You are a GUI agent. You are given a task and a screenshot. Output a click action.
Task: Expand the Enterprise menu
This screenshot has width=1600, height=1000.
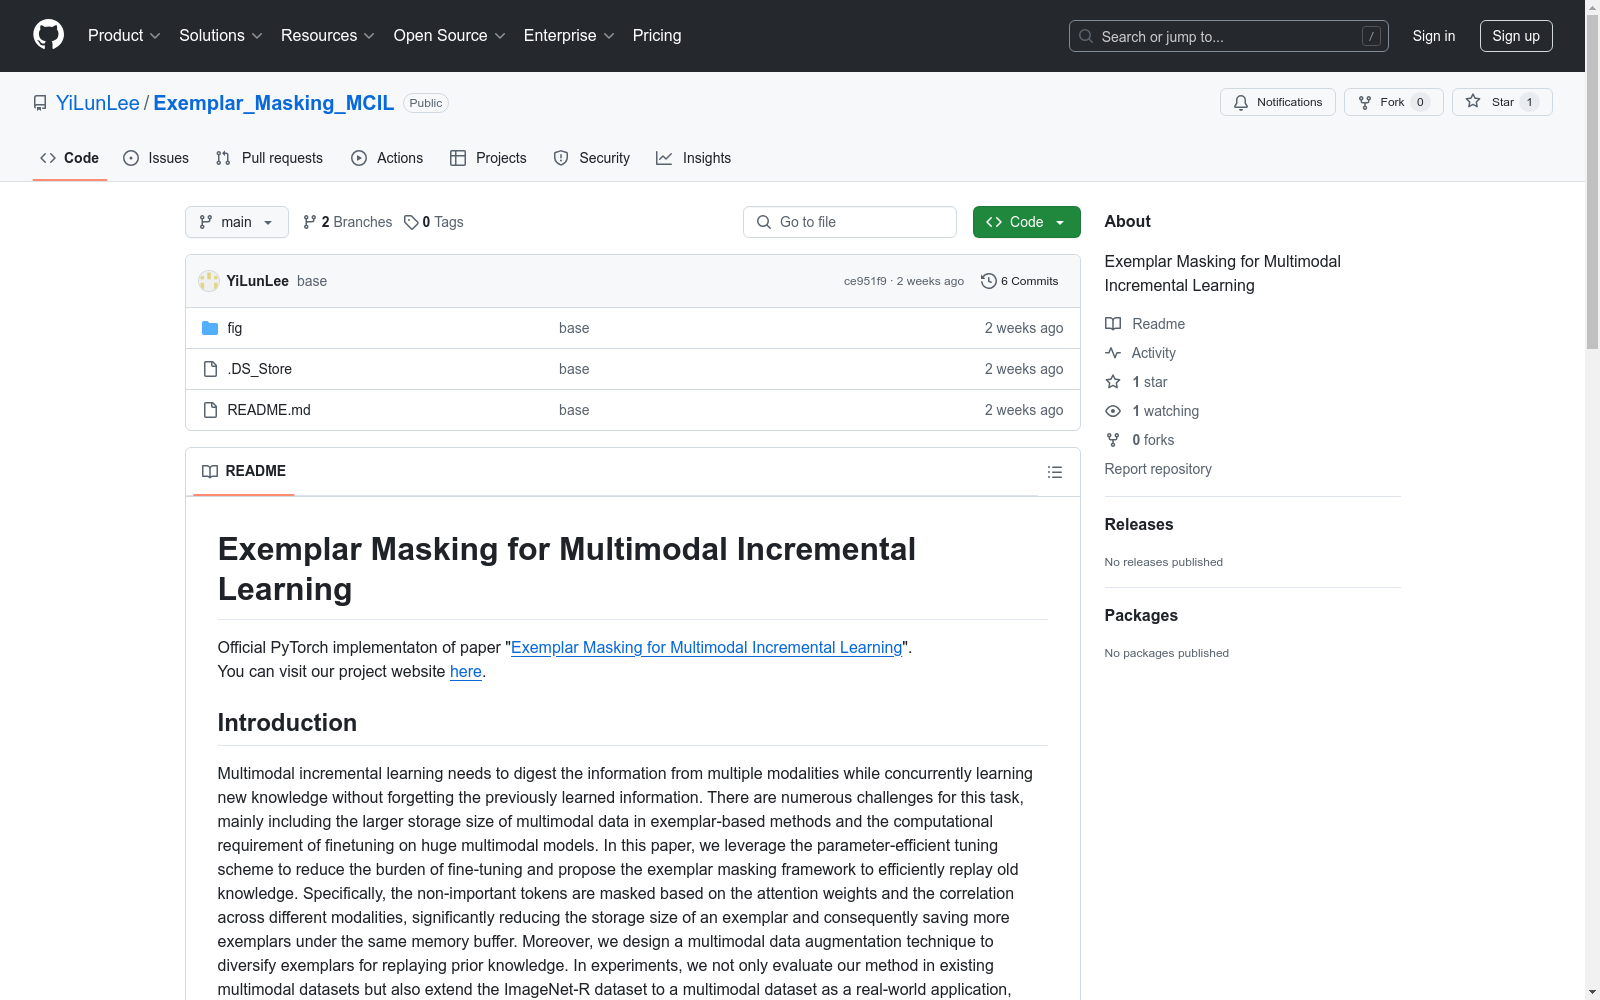coord(569,35)
